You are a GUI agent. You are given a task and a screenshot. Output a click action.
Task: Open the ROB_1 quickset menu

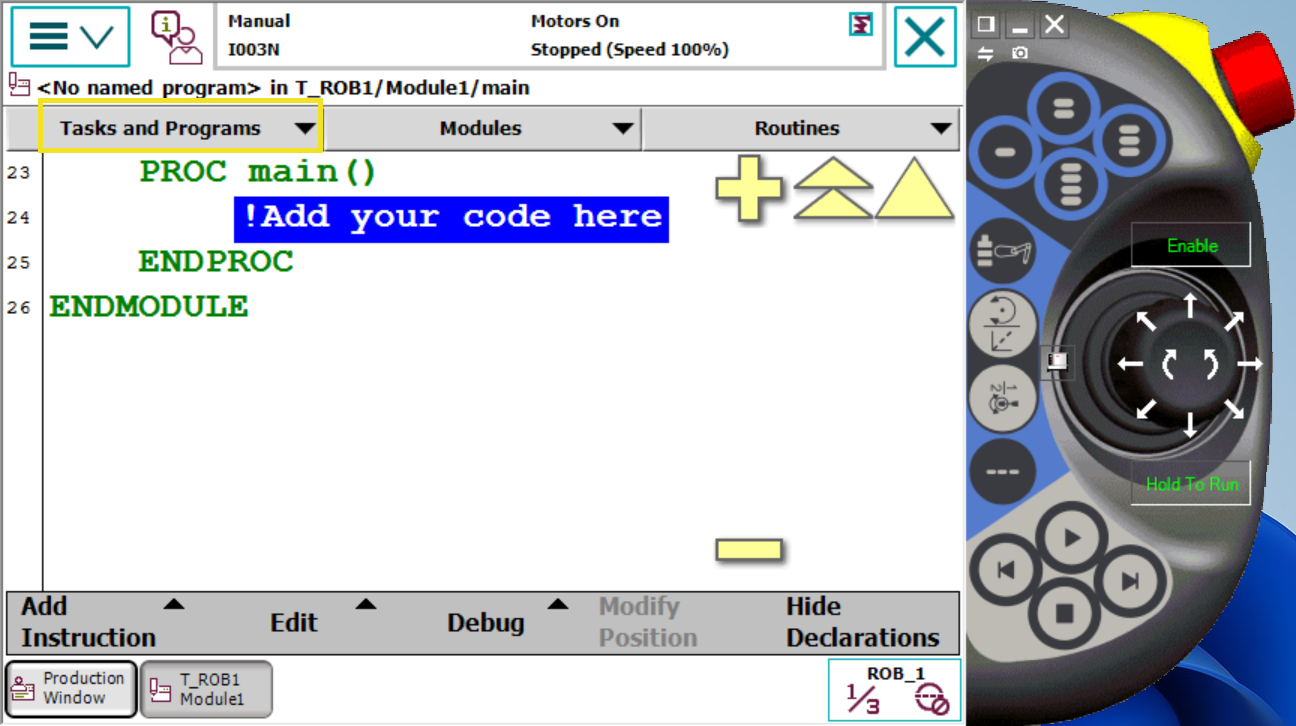(x=894, y=689)
